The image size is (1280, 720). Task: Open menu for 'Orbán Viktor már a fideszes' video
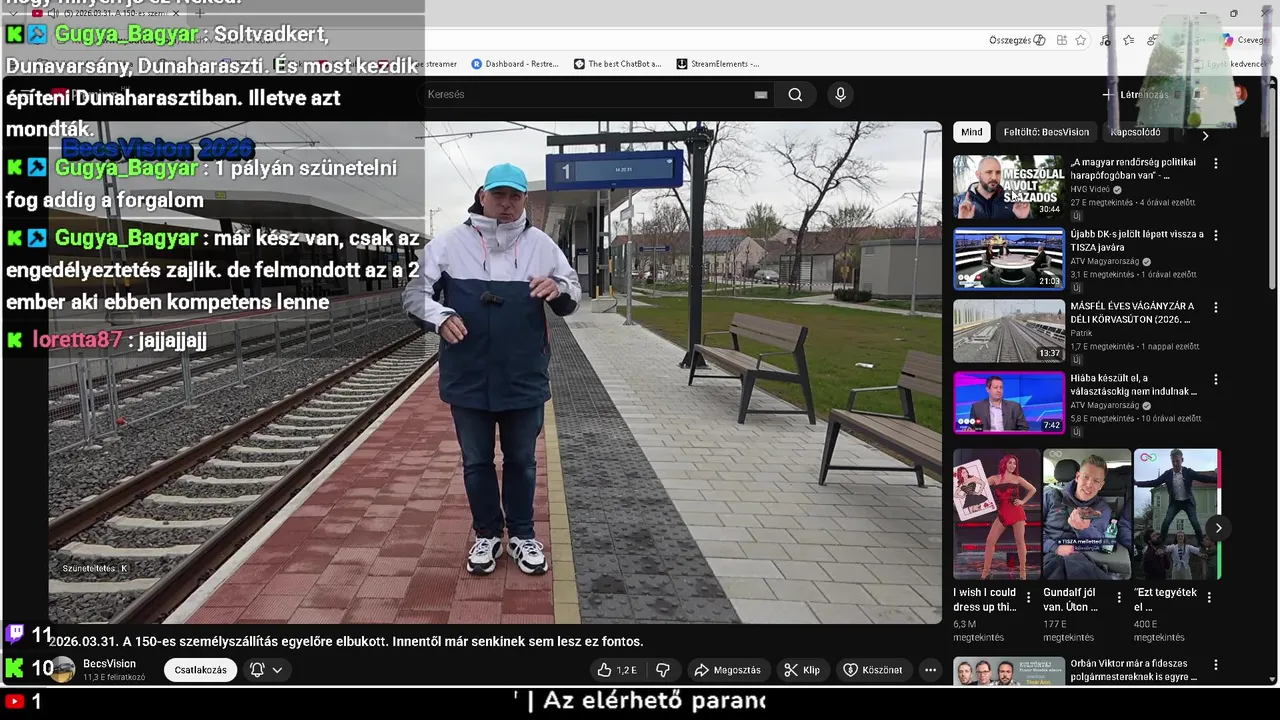tap(1216, 664)
